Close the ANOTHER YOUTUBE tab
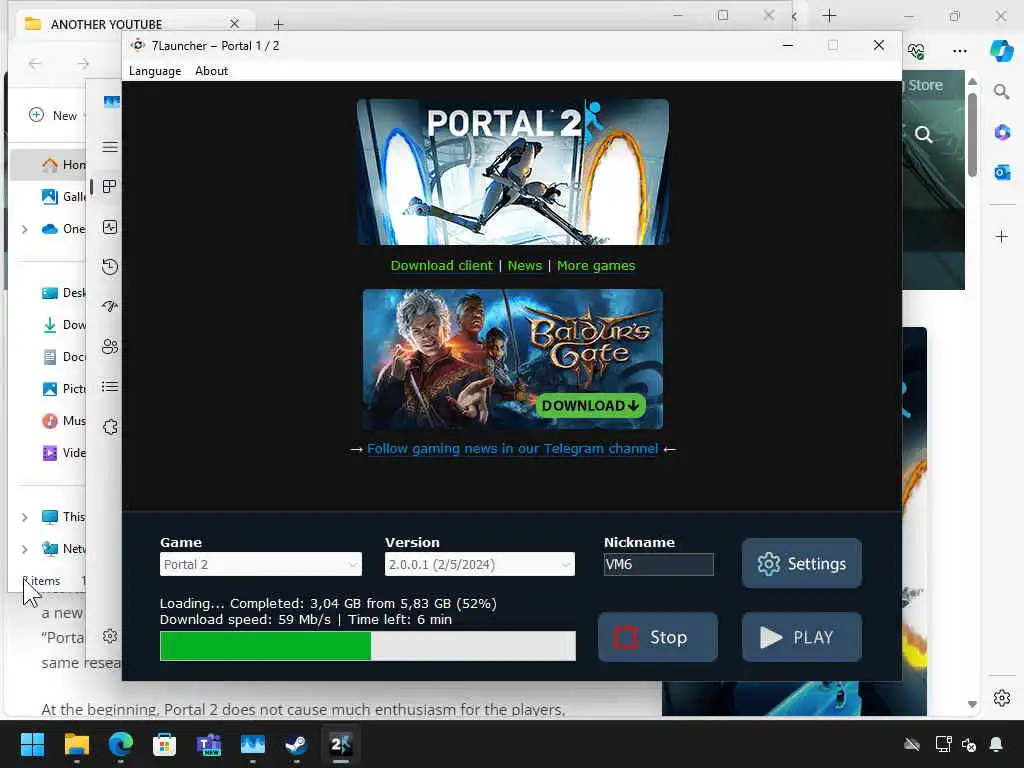The width and height of the screenshot is (1024, 768). (234, 24)
